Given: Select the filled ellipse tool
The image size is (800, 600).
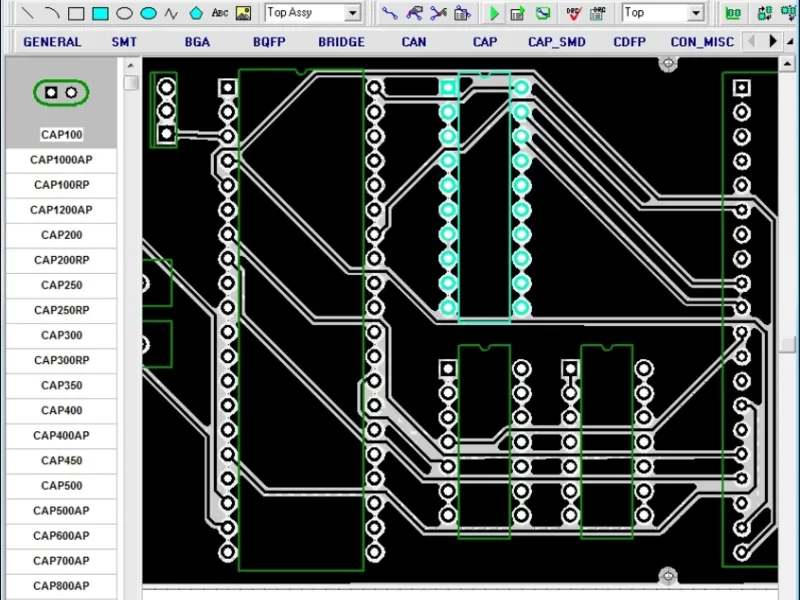Looking at the screenshot, I should click(x=148, y=13).
